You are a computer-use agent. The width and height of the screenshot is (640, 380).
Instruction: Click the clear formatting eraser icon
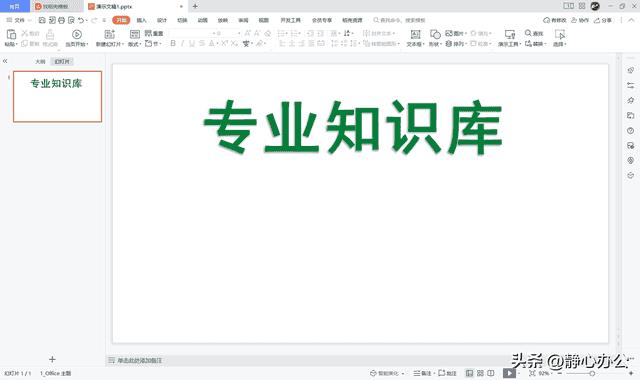pyautogui.click(x=268, y=33)
